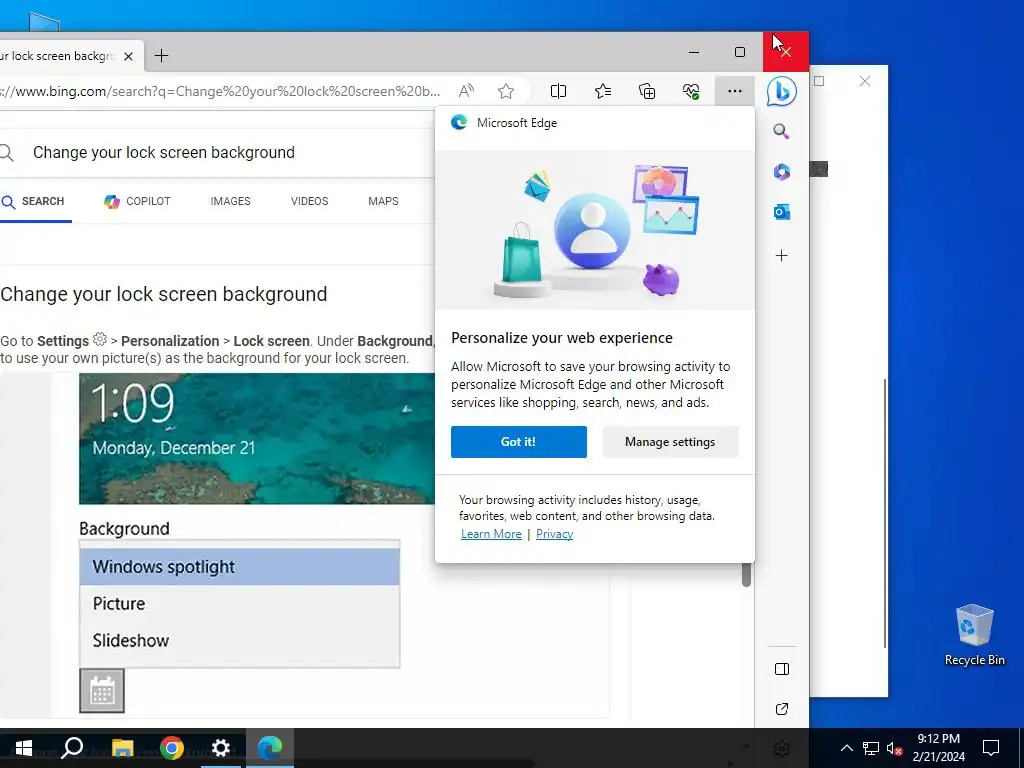Image resolution: width=1024 pixels, height=768 pixels.
Task: Click the background window's scrollbar
Action: (885, 513)
